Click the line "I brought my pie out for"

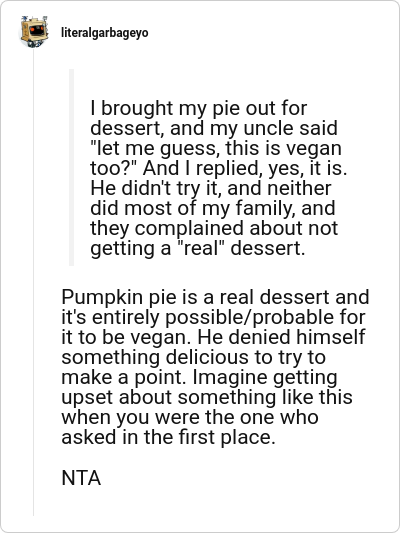(x=198, y=109)
